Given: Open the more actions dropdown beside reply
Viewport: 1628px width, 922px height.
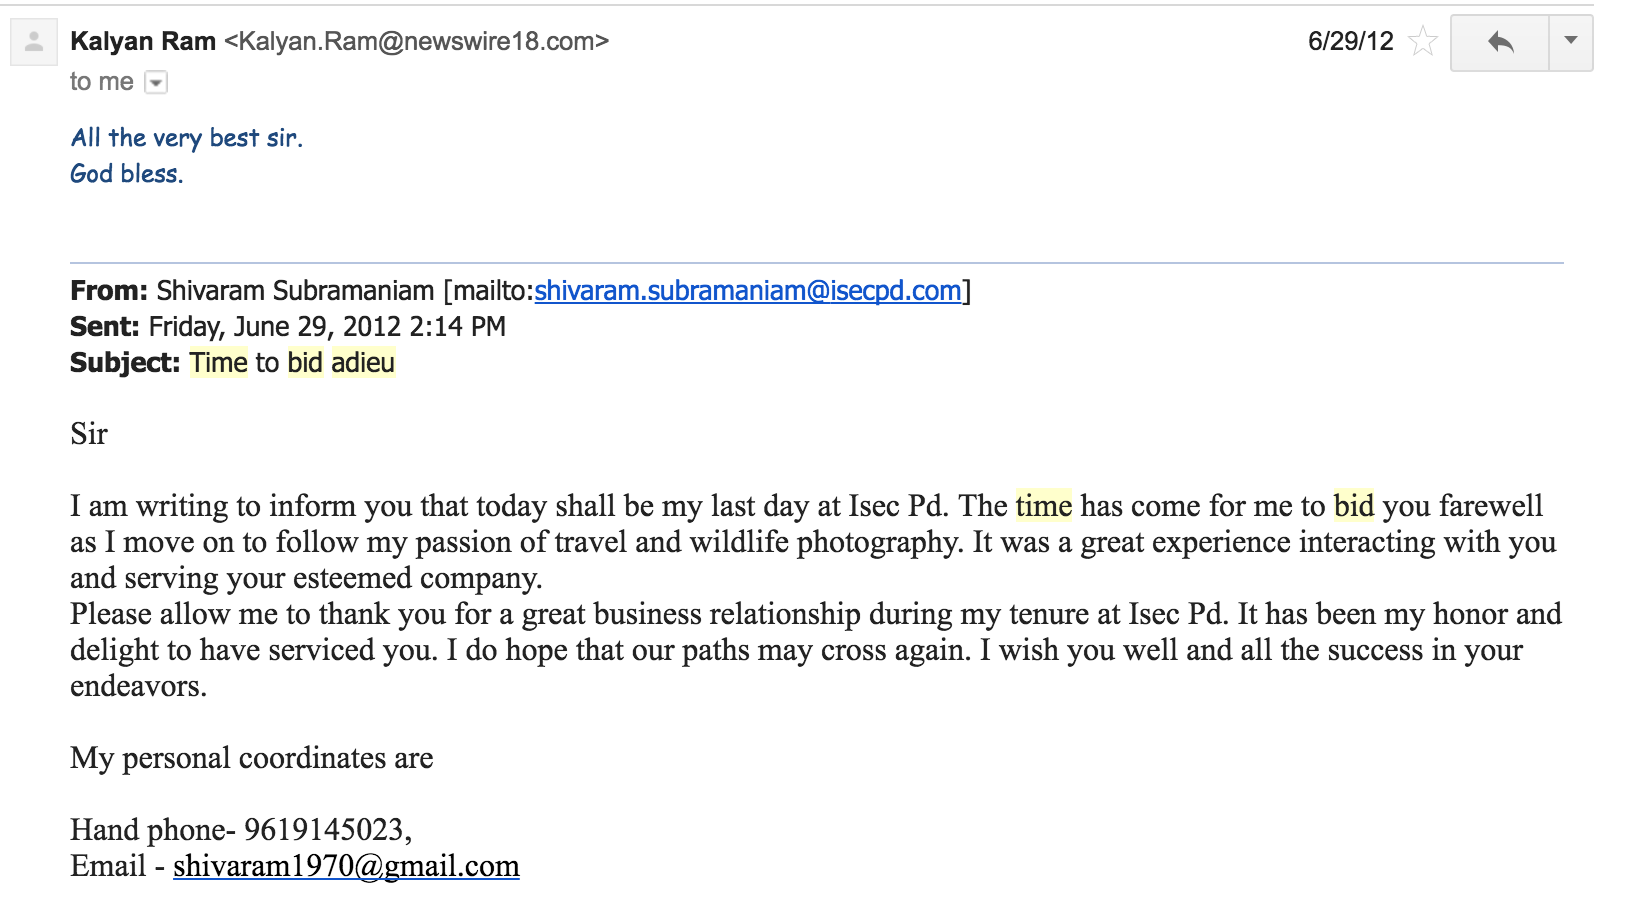Looking at the screenshot, I should coord(1571,42).
